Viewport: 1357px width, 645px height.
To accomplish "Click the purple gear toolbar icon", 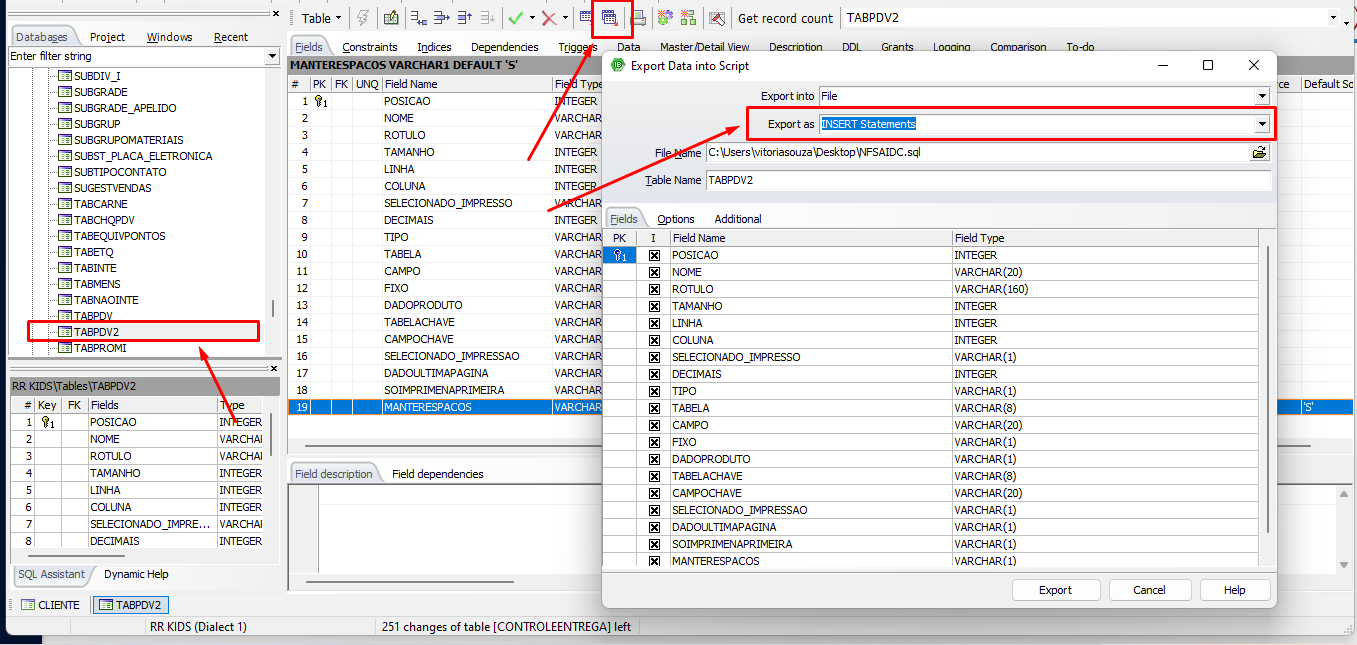I will (665, 18).
